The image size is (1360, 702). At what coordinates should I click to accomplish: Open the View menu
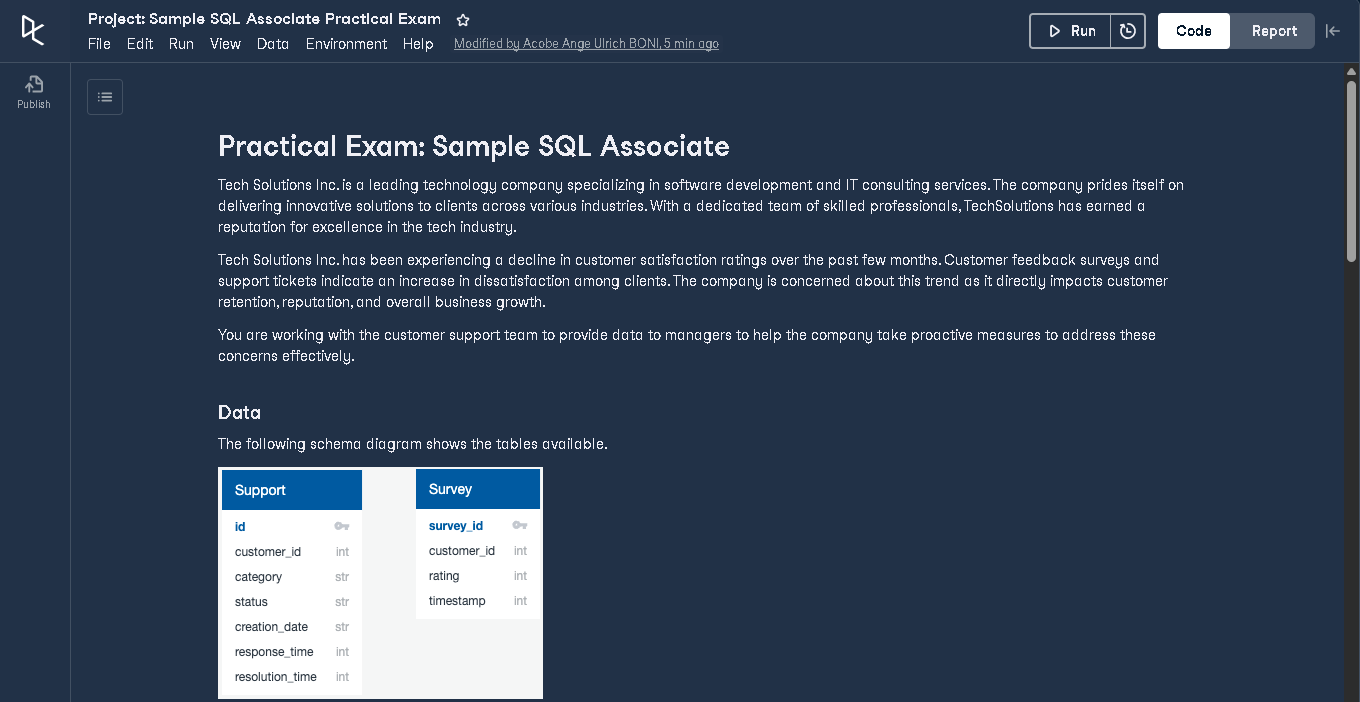(x=225, y=44)
